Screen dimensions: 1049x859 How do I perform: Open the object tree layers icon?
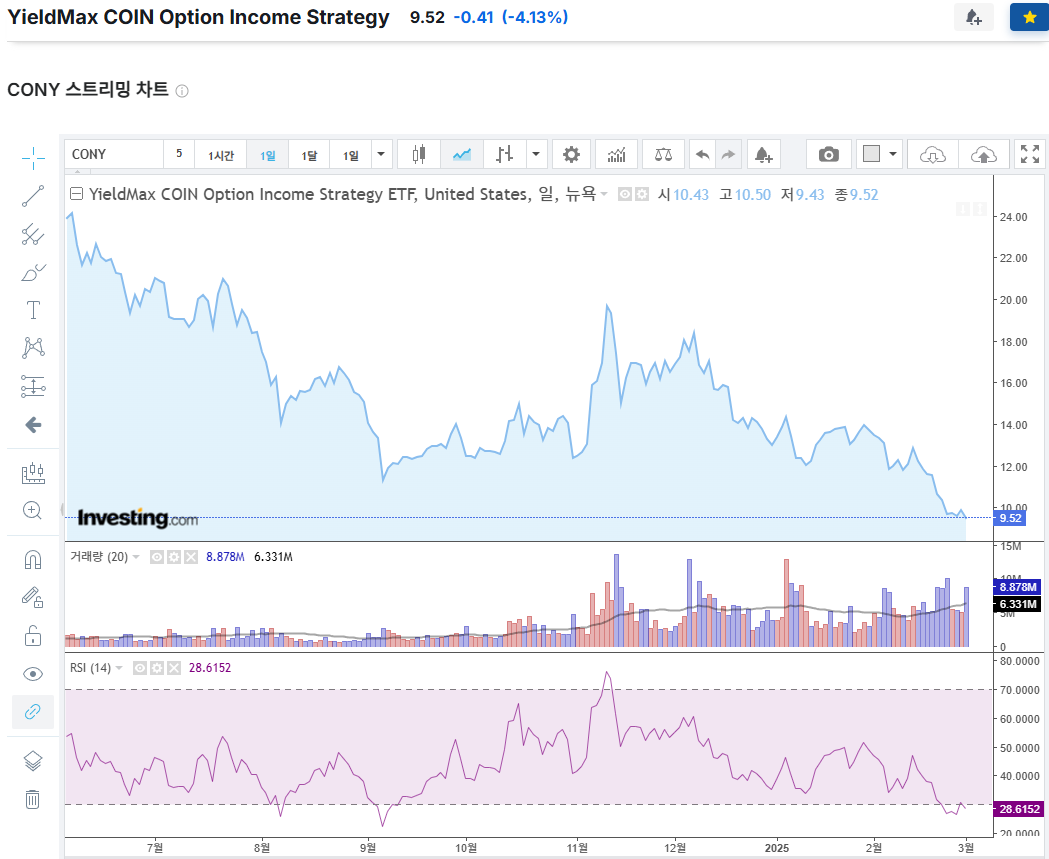pyautogui.click(x=33, y=761)
